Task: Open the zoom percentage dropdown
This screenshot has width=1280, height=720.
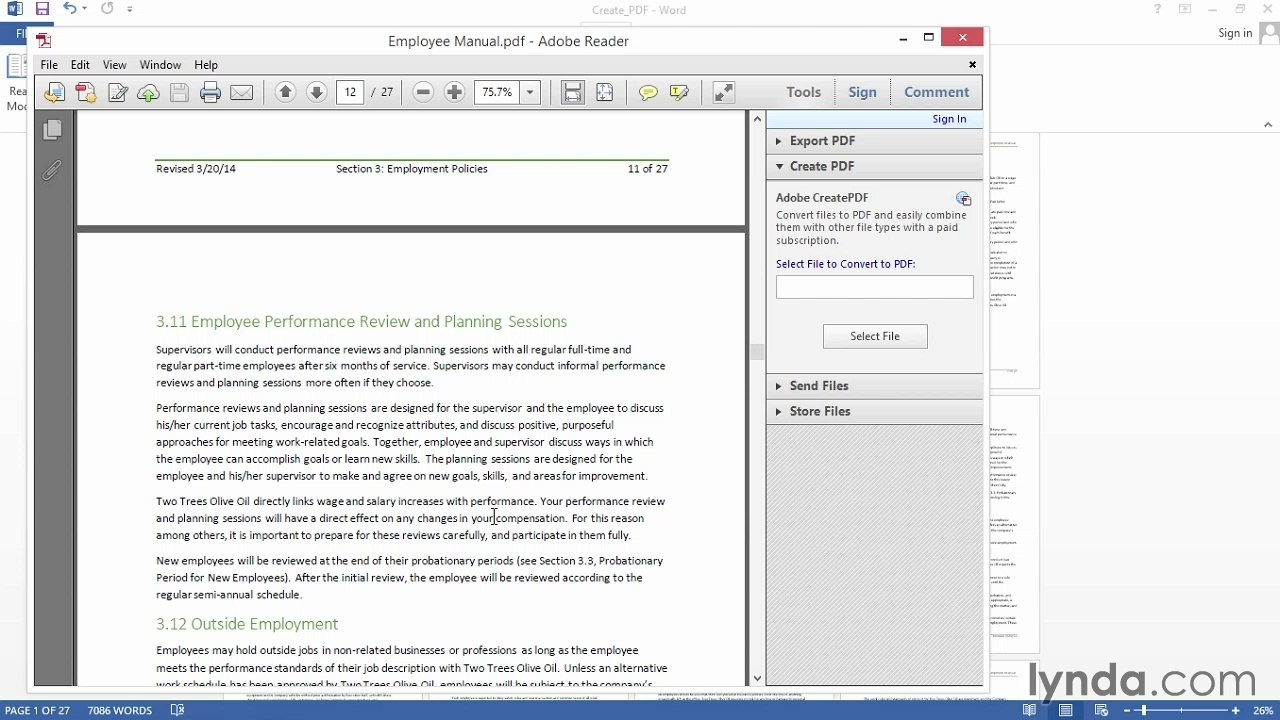Action: tap(530, 92)
